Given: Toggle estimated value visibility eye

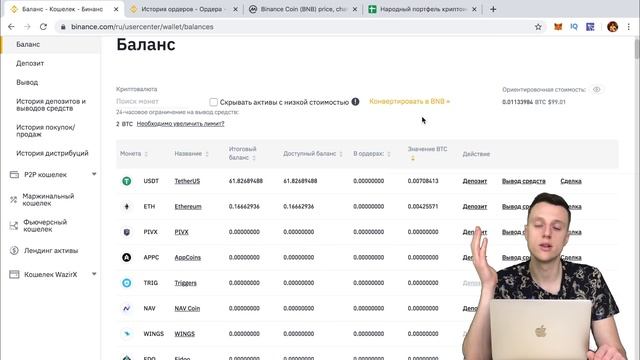Looking at the screenshot, I should pos(596,89).
